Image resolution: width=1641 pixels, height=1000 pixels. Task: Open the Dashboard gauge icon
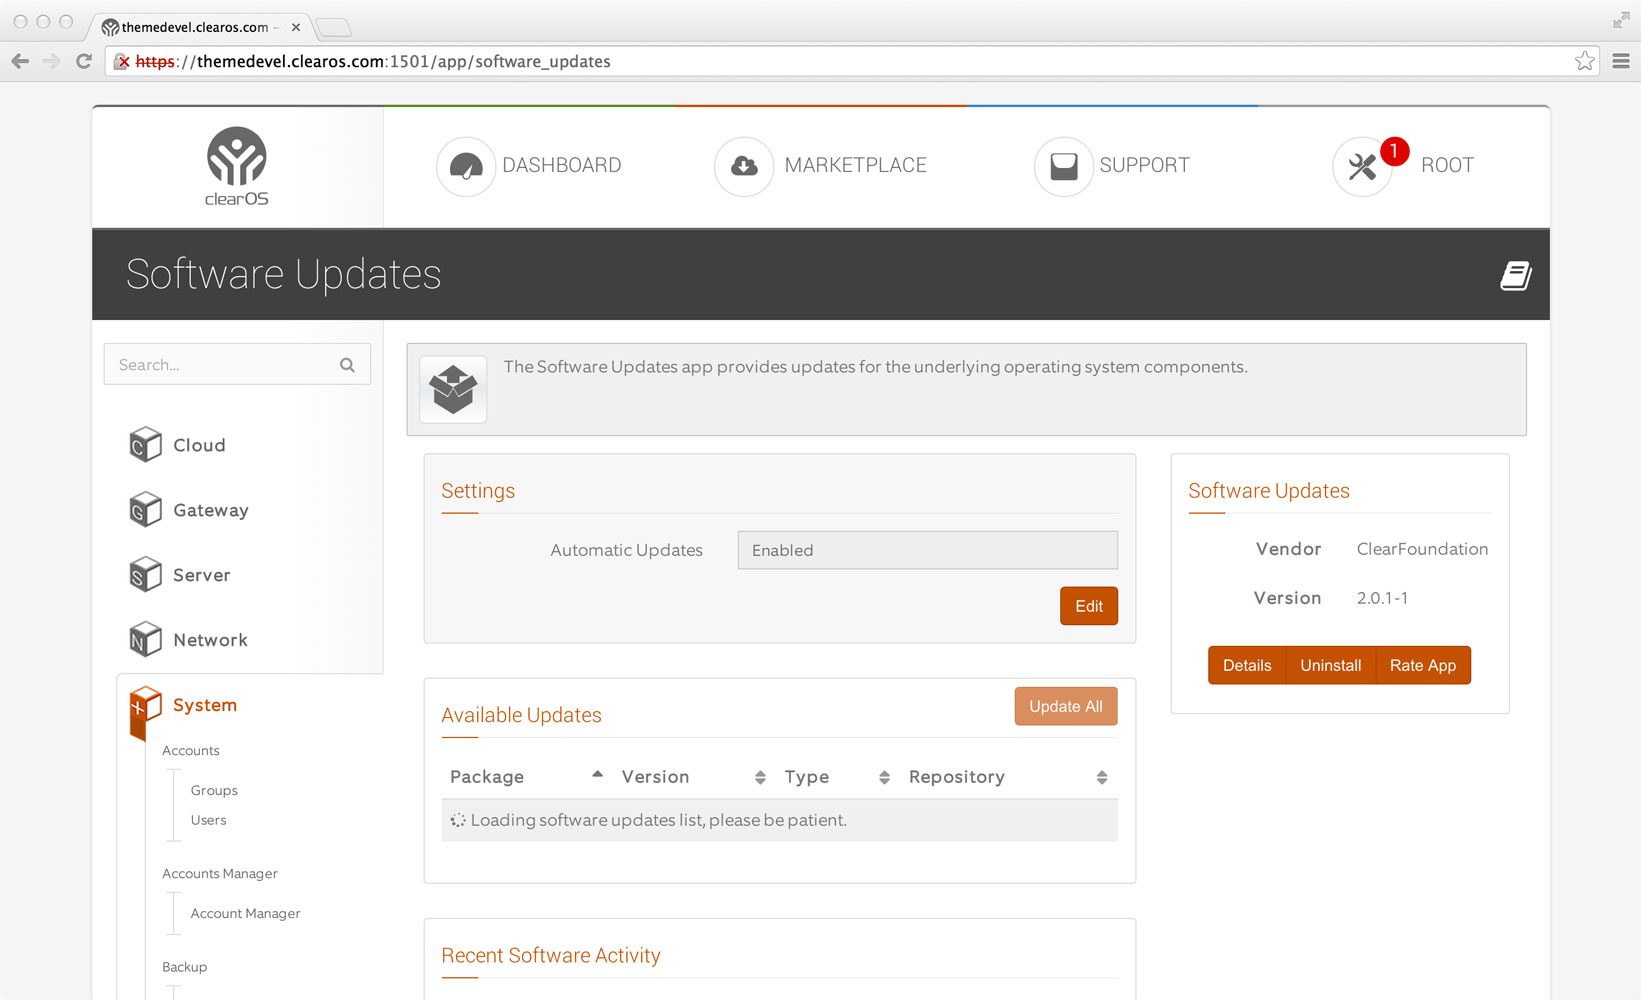point(466,166)
